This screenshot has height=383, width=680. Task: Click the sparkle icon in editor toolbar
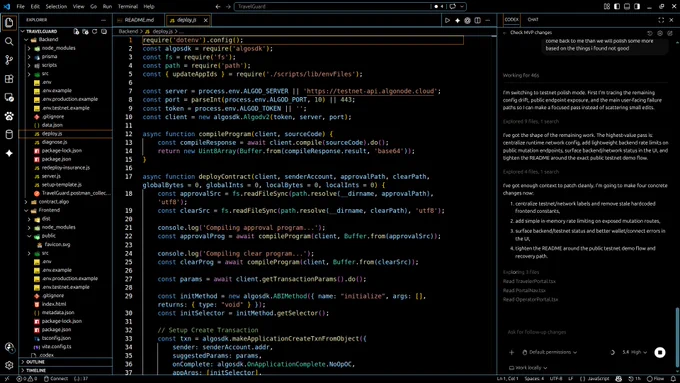457,20
